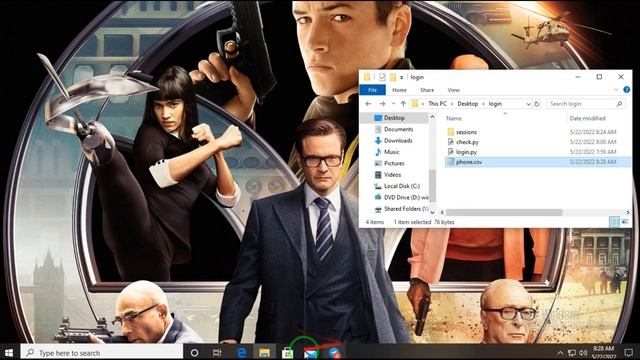Click 'Desktop' in the address breadcrumb
The width and height of the screenshot is (640, 360).
click(467, 104)
